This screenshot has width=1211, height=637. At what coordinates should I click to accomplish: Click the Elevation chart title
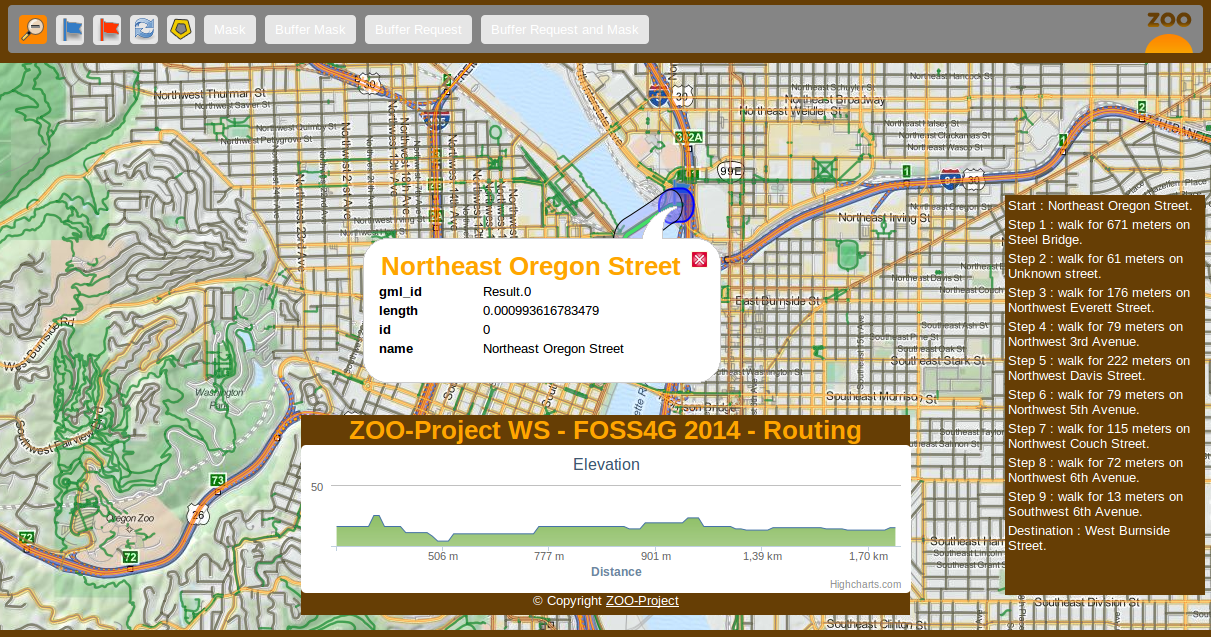[606, 464]
